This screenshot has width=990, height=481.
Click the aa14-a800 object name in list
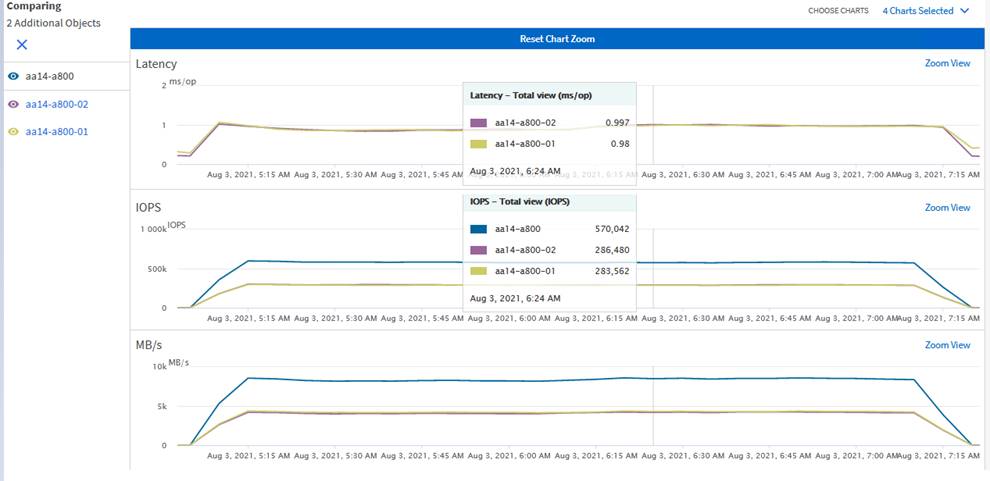coord(50,76)
